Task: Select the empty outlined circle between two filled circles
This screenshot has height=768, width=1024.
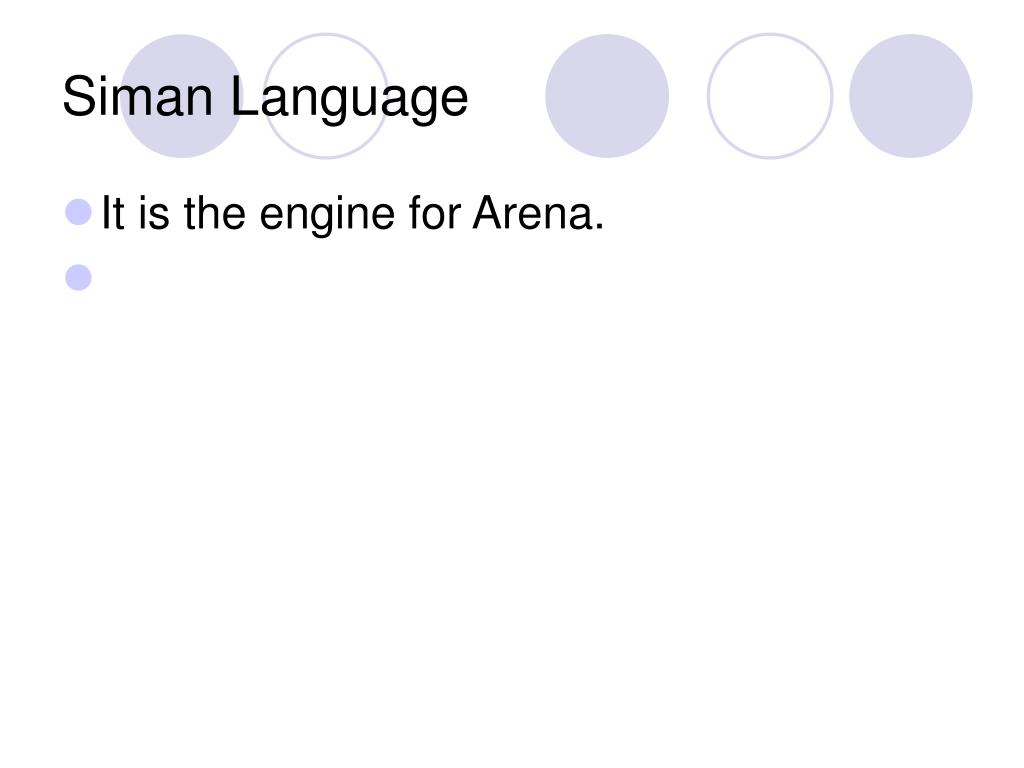Action: (x=770, y=96)
